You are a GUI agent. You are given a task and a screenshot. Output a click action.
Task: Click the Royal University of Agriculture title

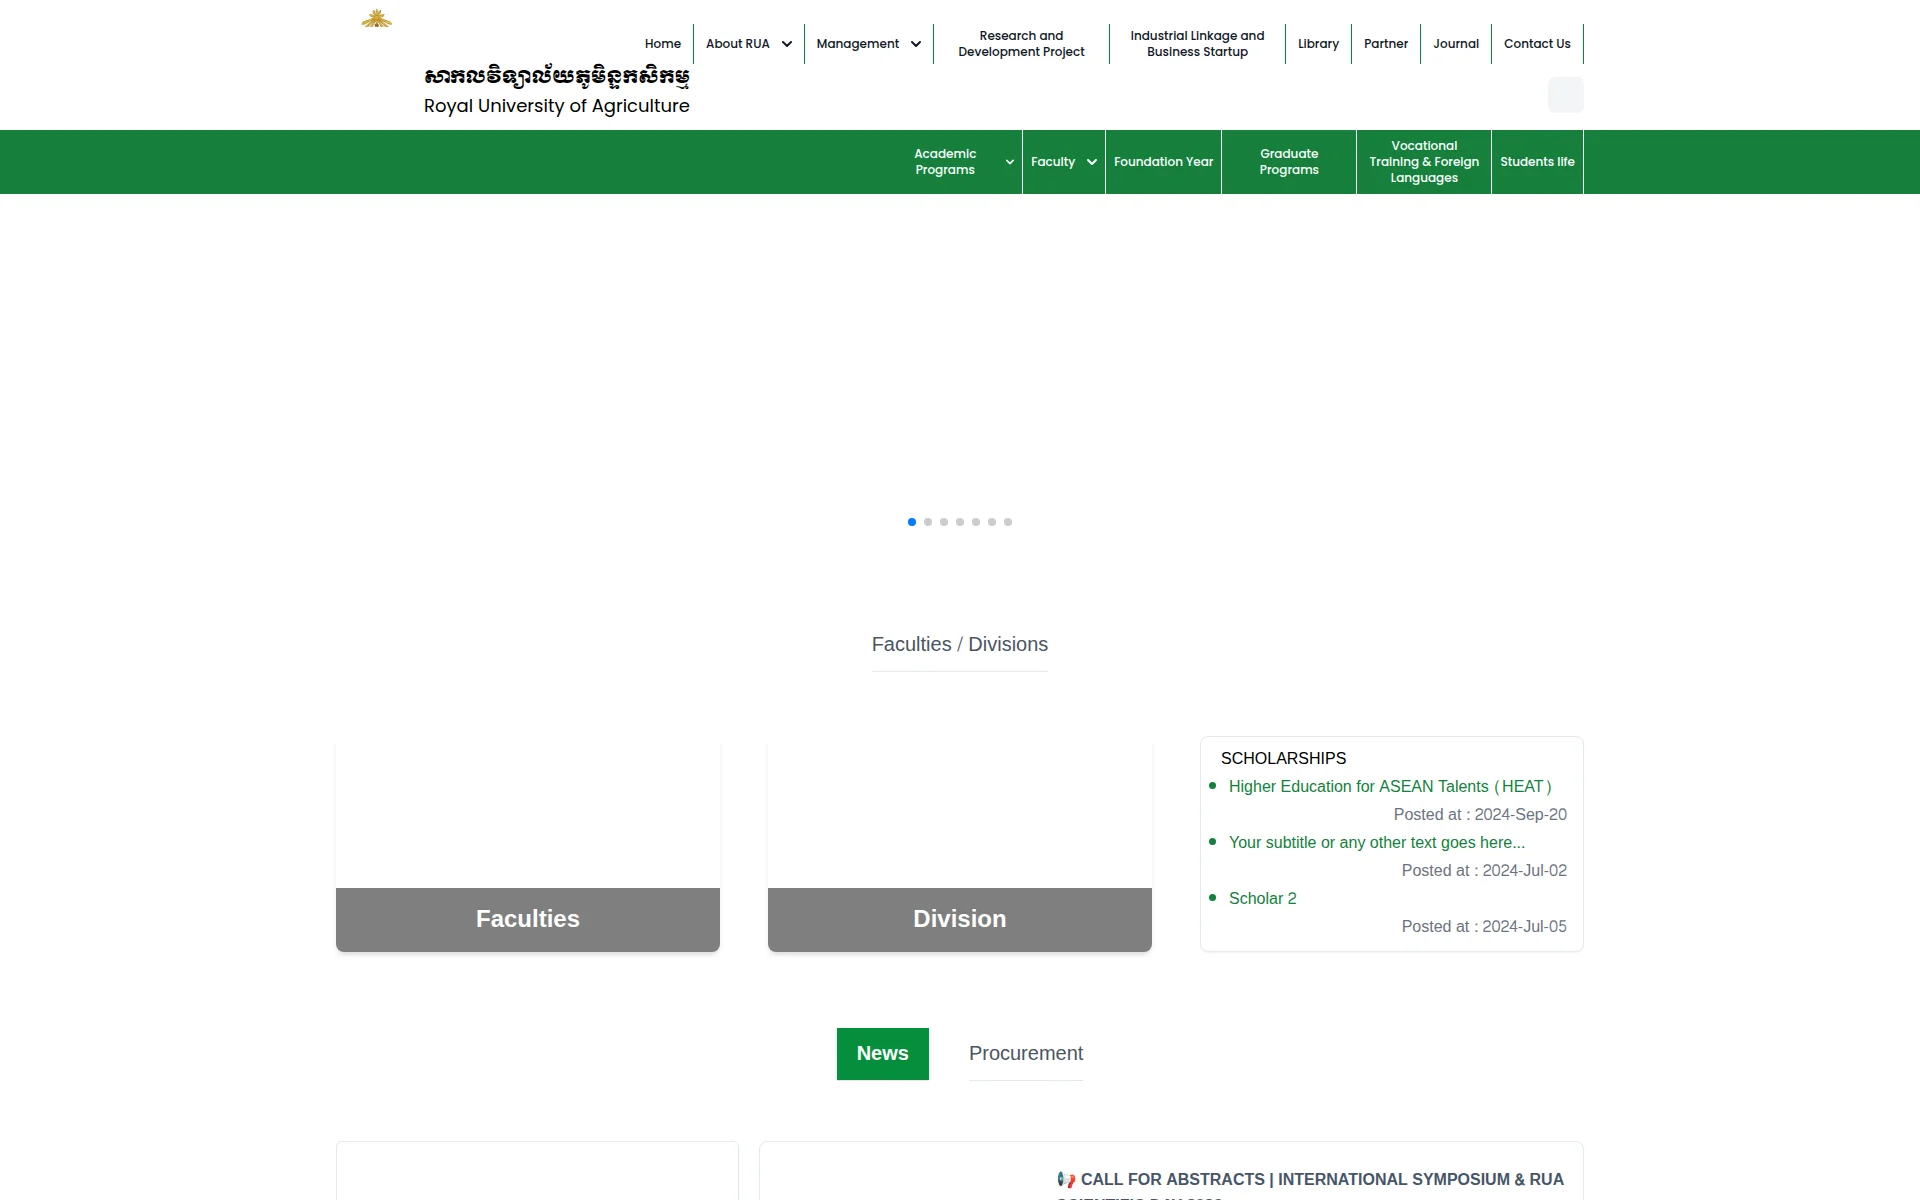pyautogui.click(x=557, y=106)
